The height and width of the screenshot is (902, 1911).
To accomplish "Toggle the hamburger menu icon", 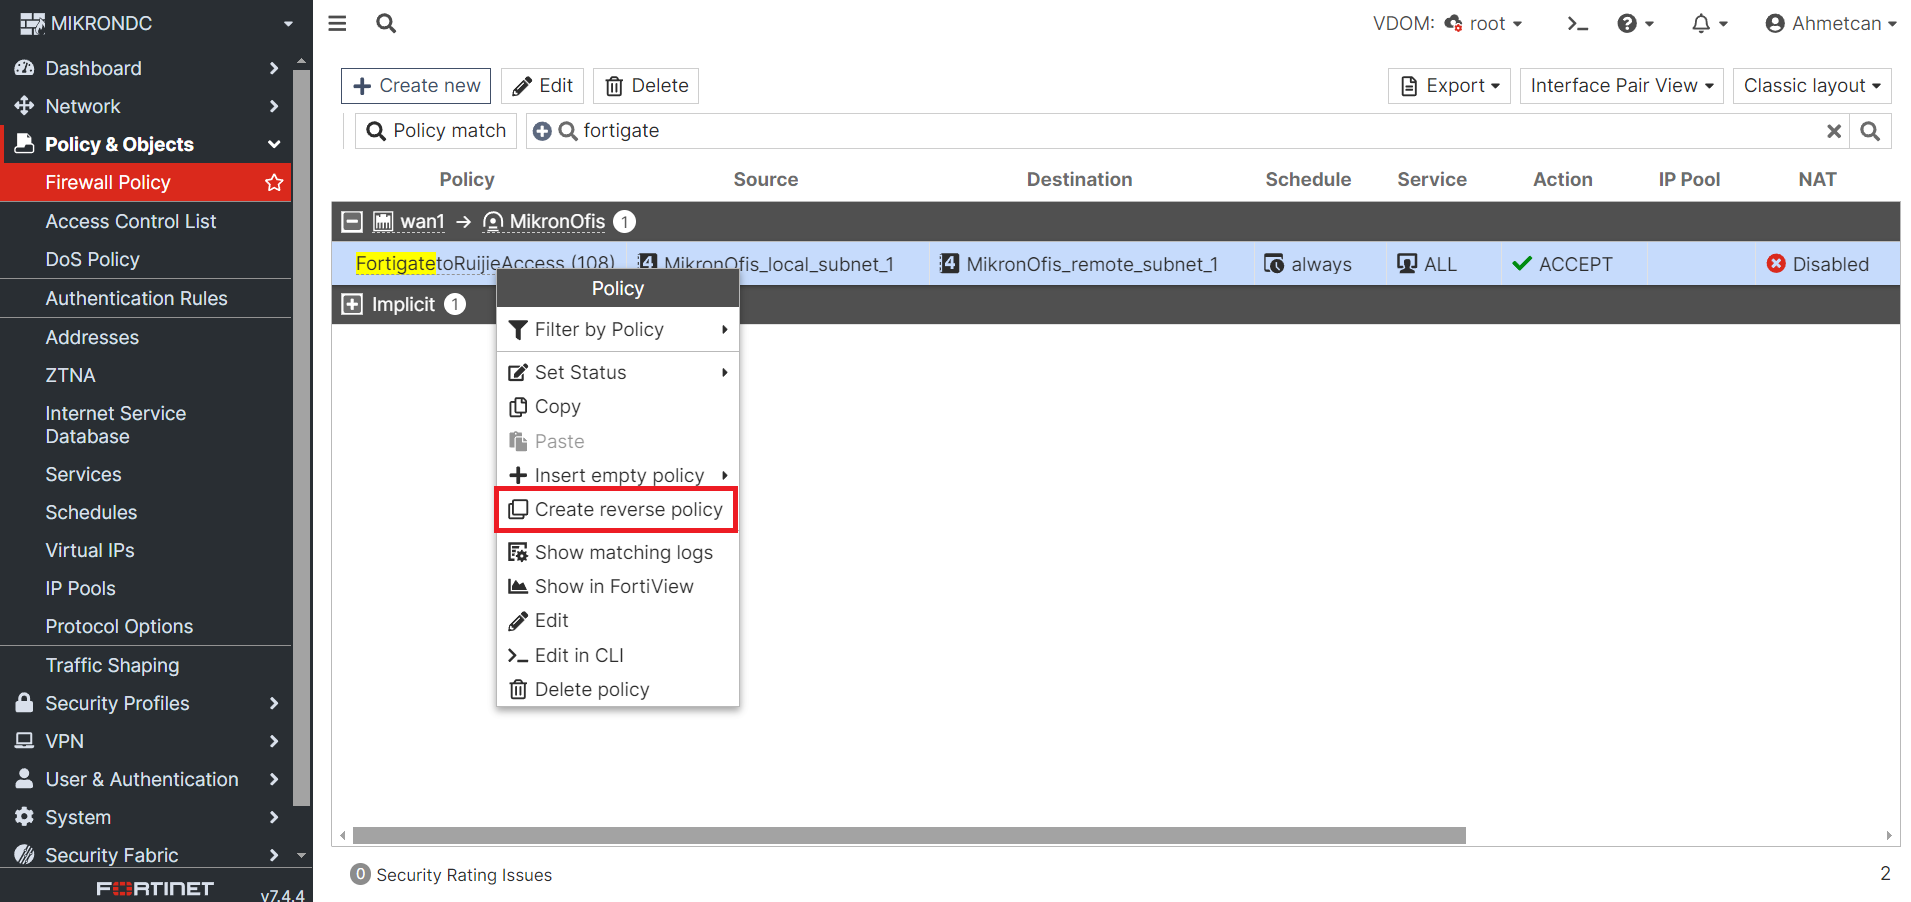I will [x=337, y=23].
